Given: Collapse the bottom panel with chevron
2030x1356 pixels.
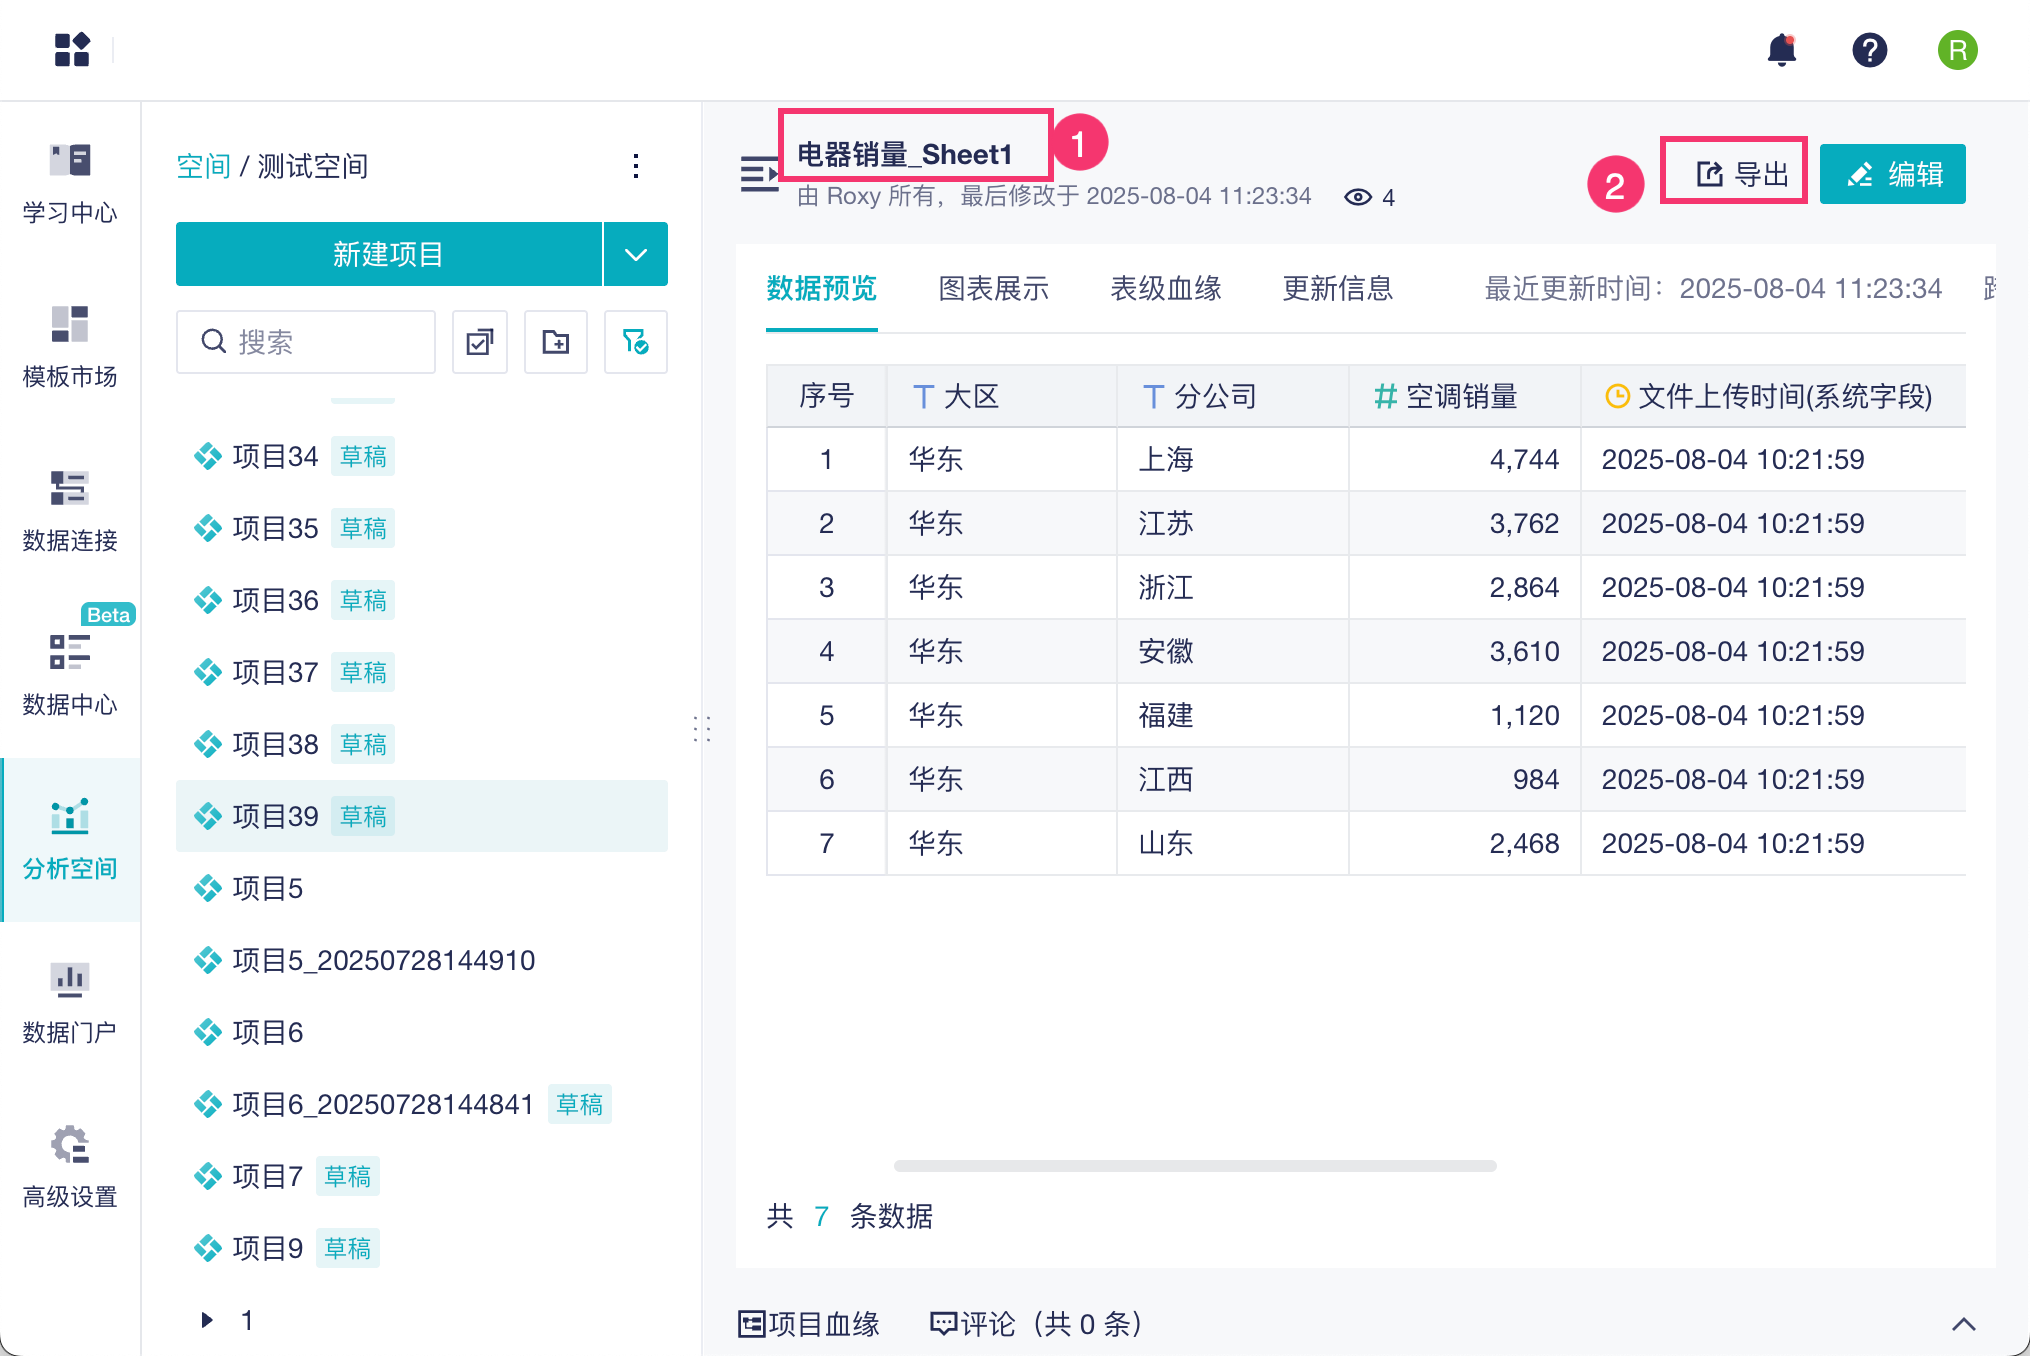Looking at the screenshot, I should pos(1963,1324).
